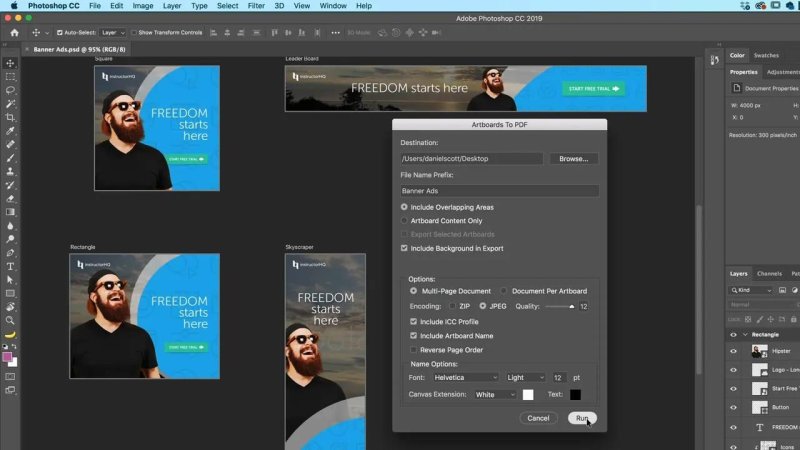Uncheck Include ICC Profile

click(413, 322)
